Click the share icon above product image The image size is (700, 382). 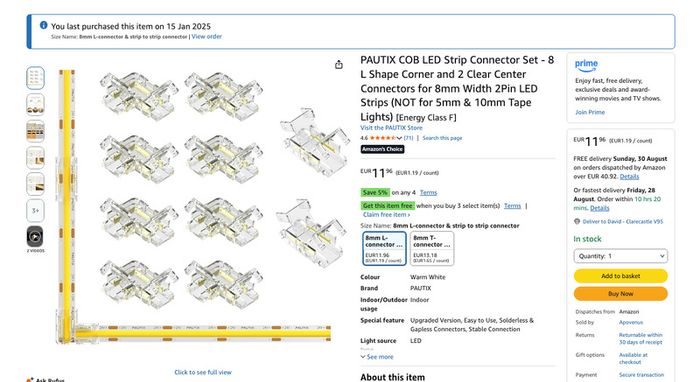point(339,65)
